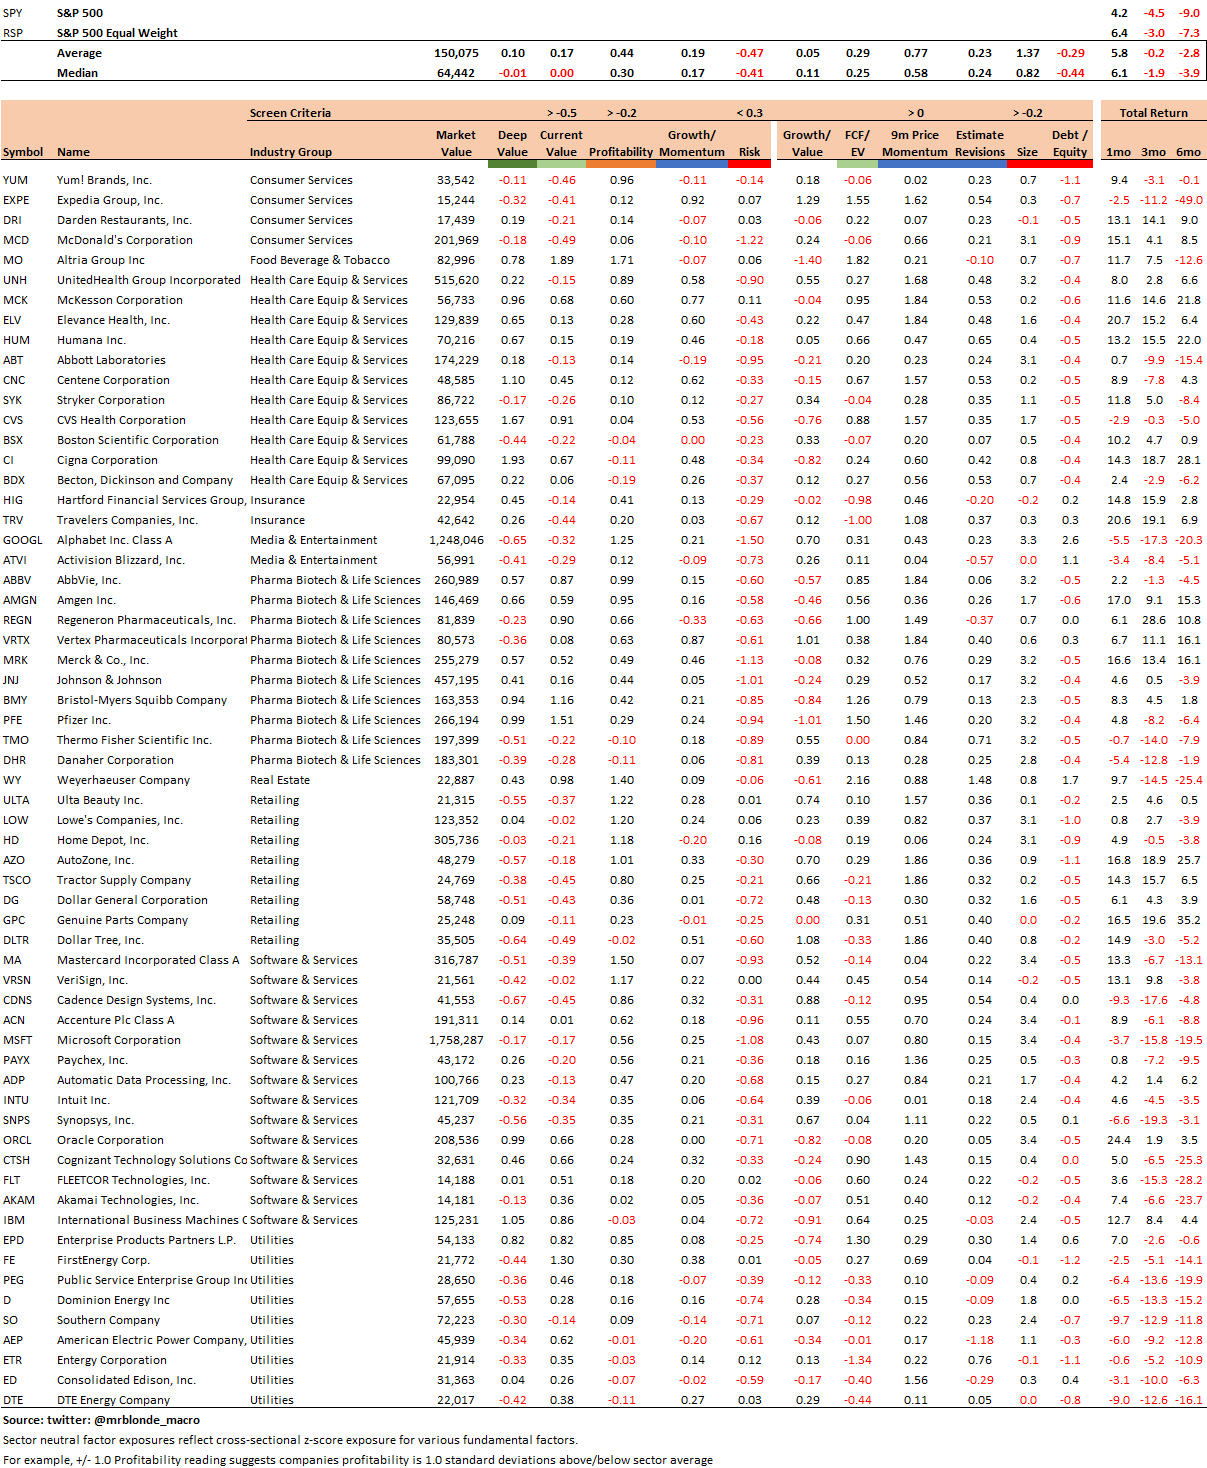Select the CVS Health Corporation cell
The width and height of the screenshot is (1207, 1468).
(x=121, y=420)
